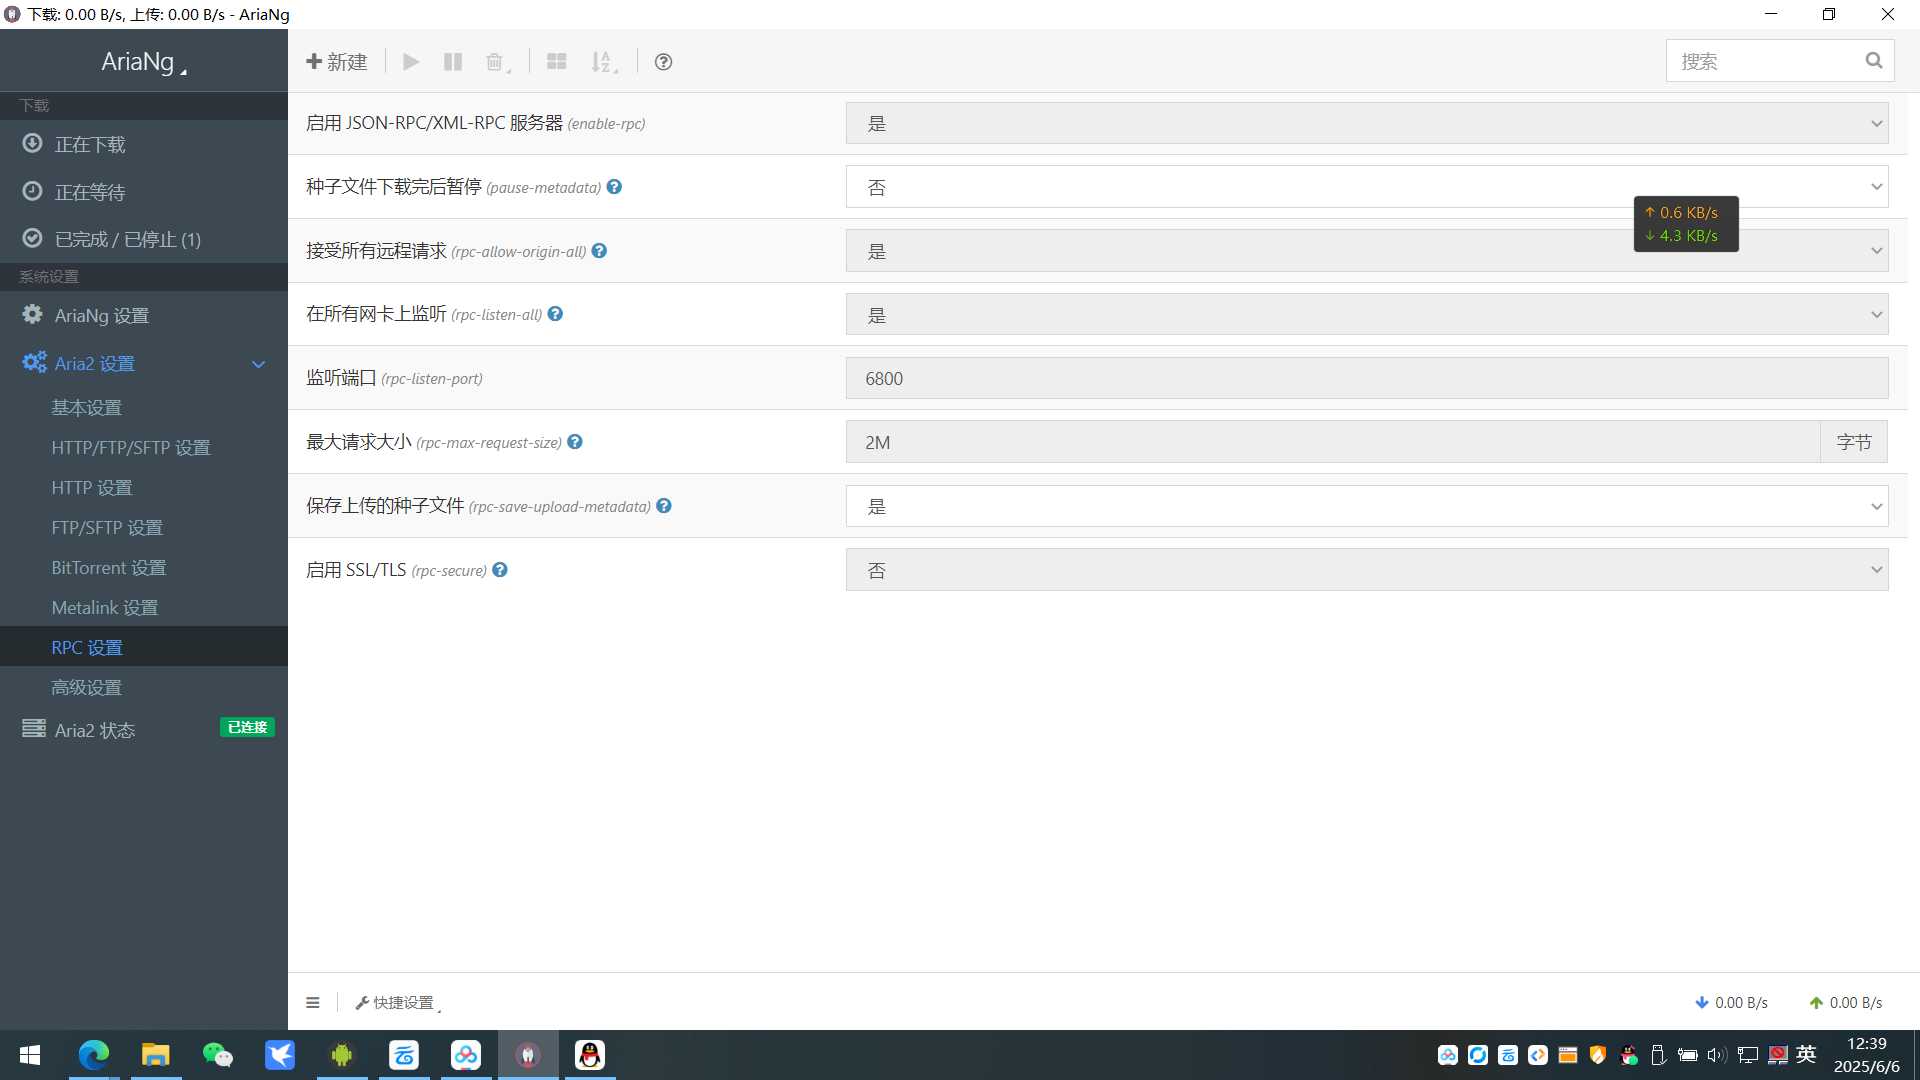
Task: Click the Aria2 状态 server icon
Action: (x=34, y=728)
